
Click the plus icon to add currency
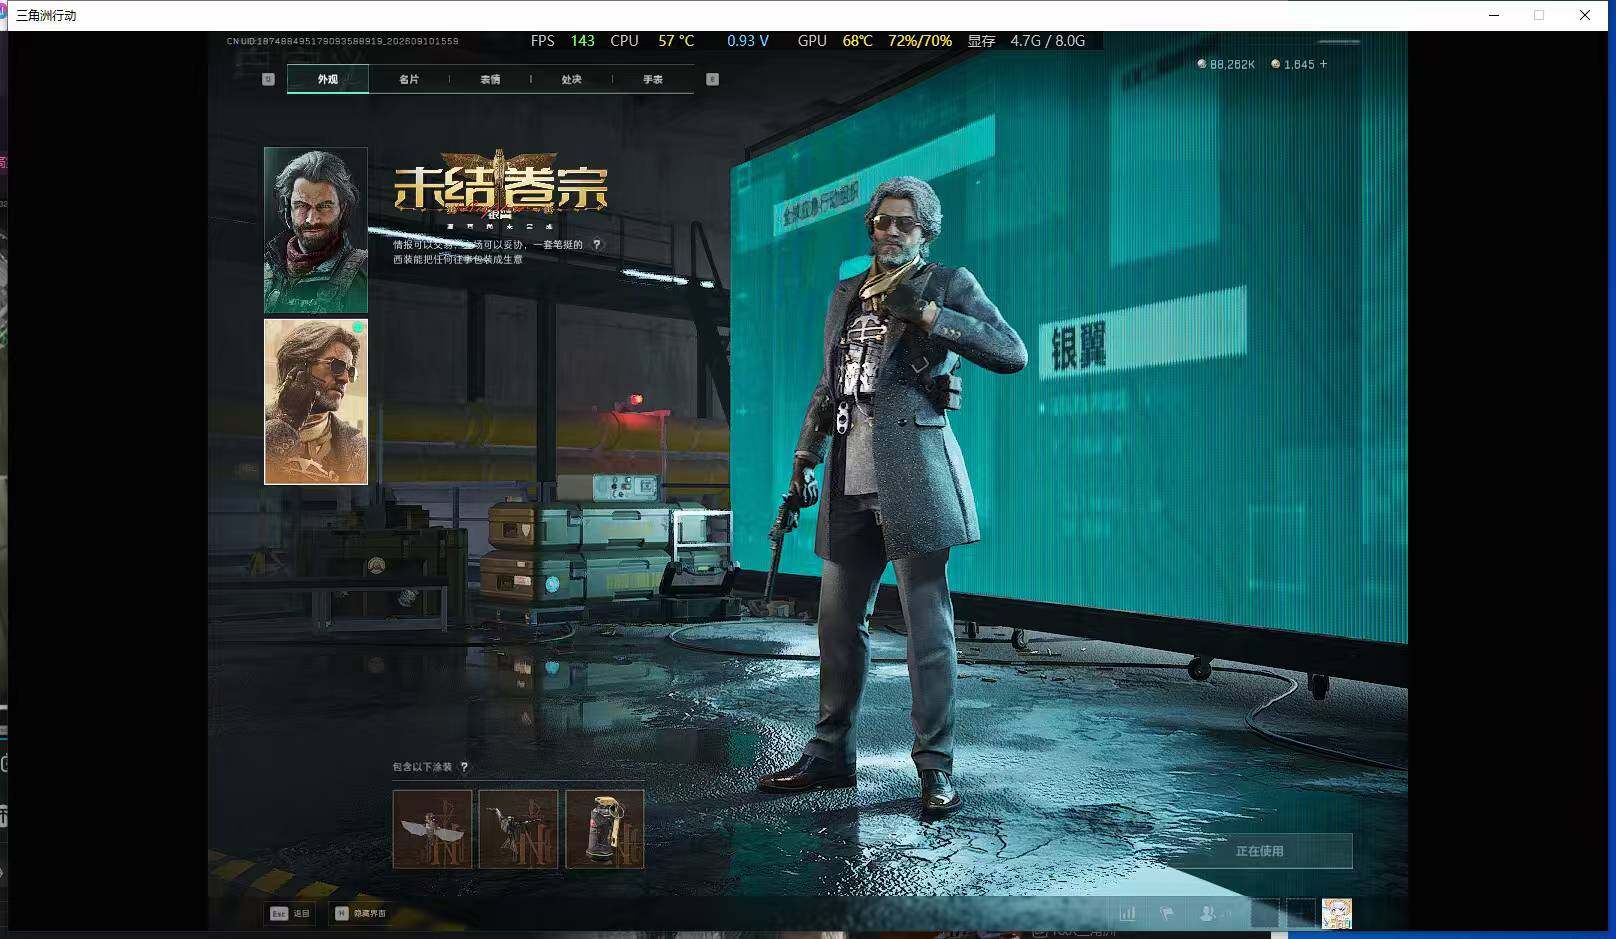click(x=1324, y=64)
